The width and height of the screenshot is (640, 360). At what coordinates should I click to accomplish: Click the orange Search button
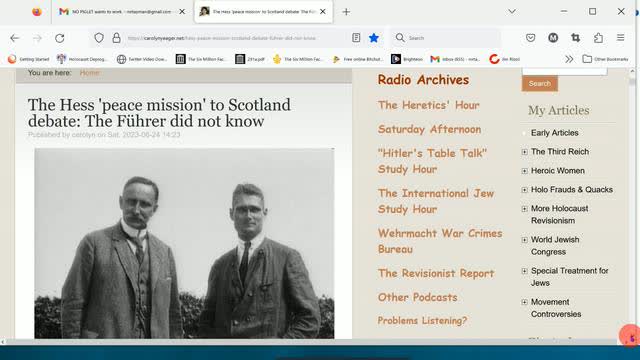tap(540, 84)
